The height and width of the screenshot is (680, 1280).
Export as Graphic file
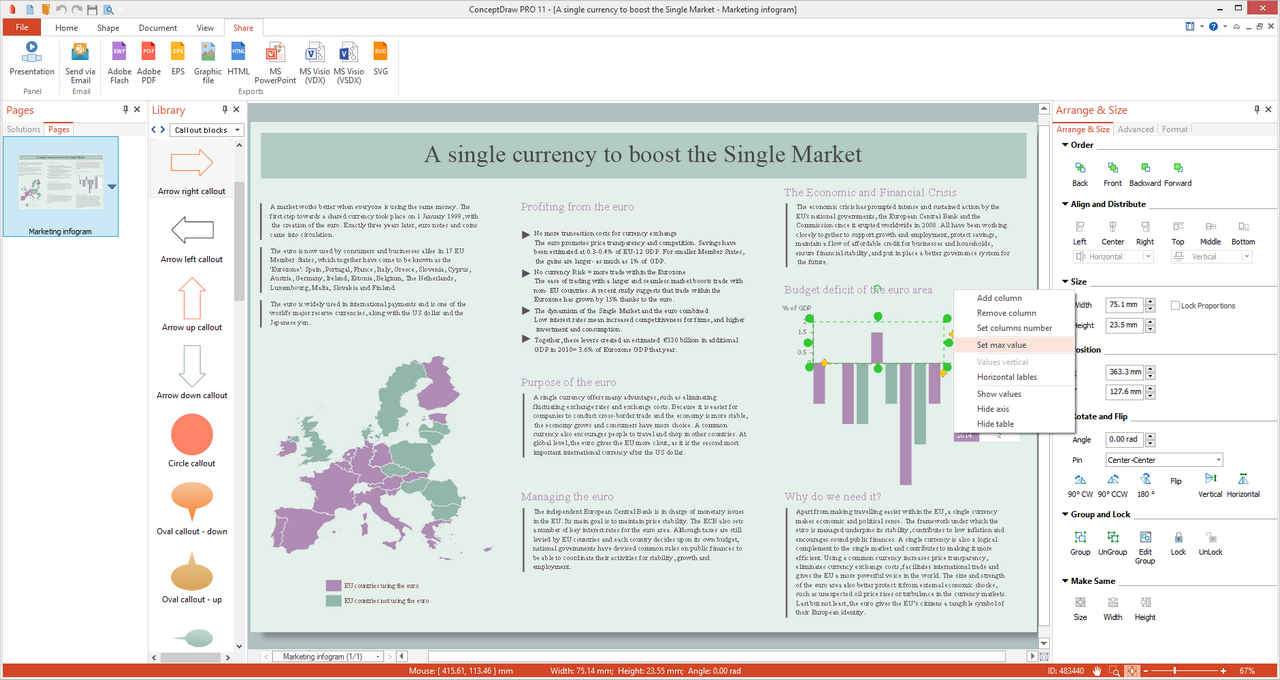pos(208,61)
